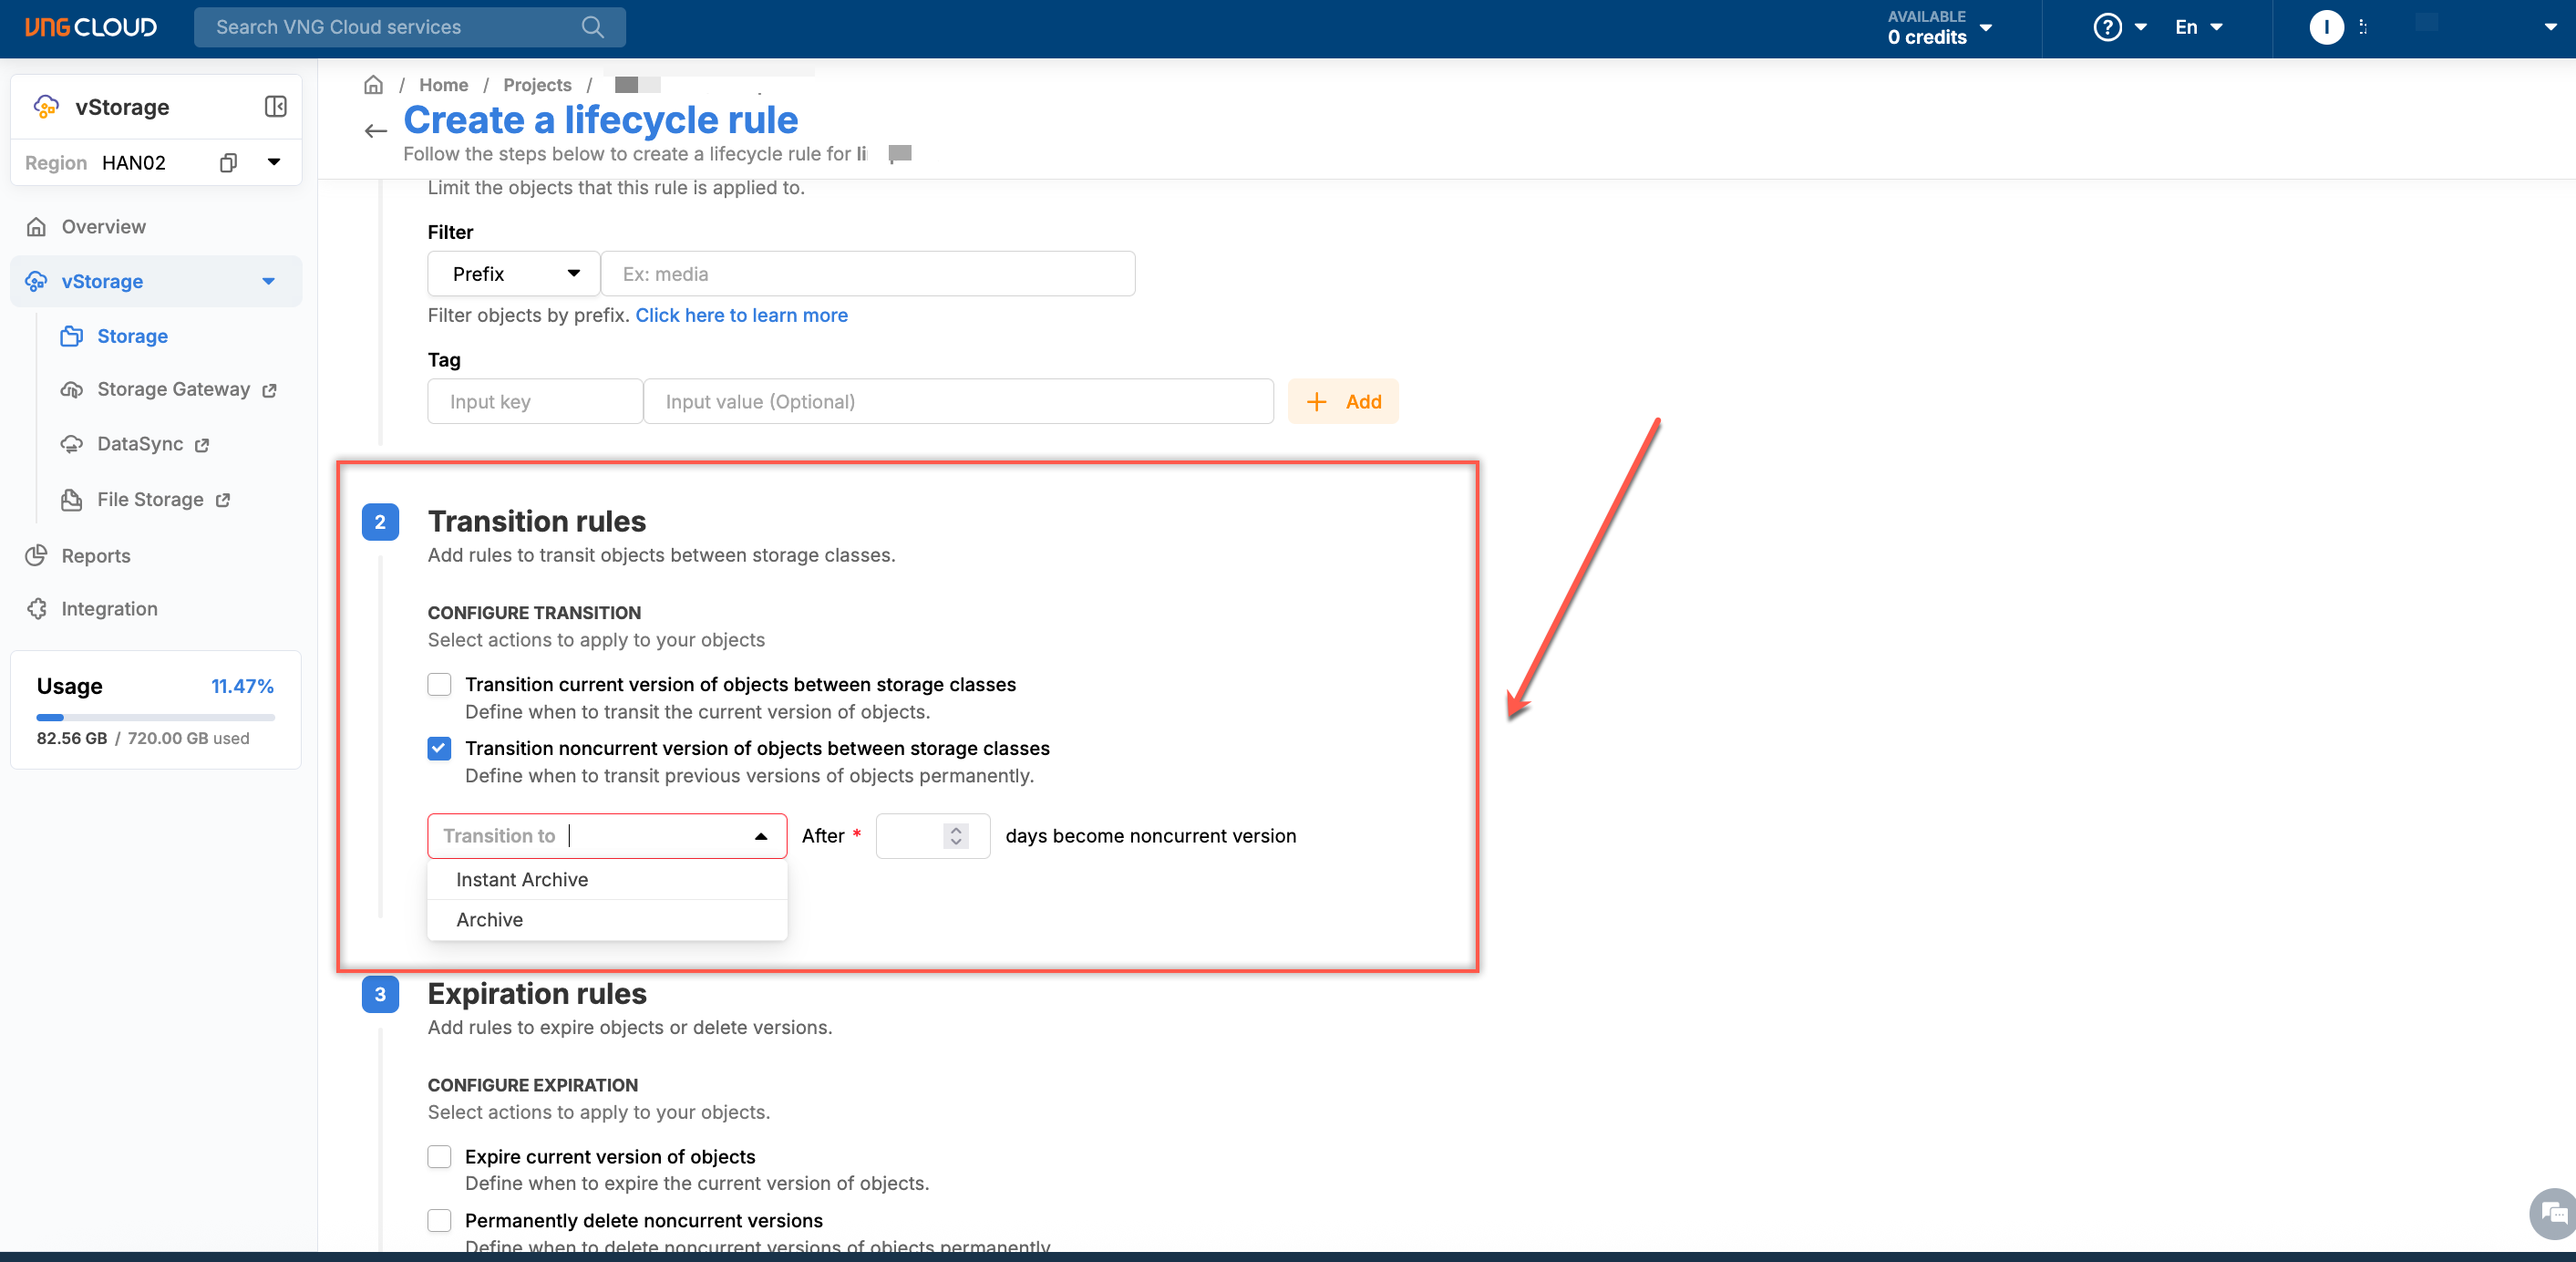This screenshot has width=2576, height=1262.
Task: Enable the current version transition checkbox
Action: (439, 685)
